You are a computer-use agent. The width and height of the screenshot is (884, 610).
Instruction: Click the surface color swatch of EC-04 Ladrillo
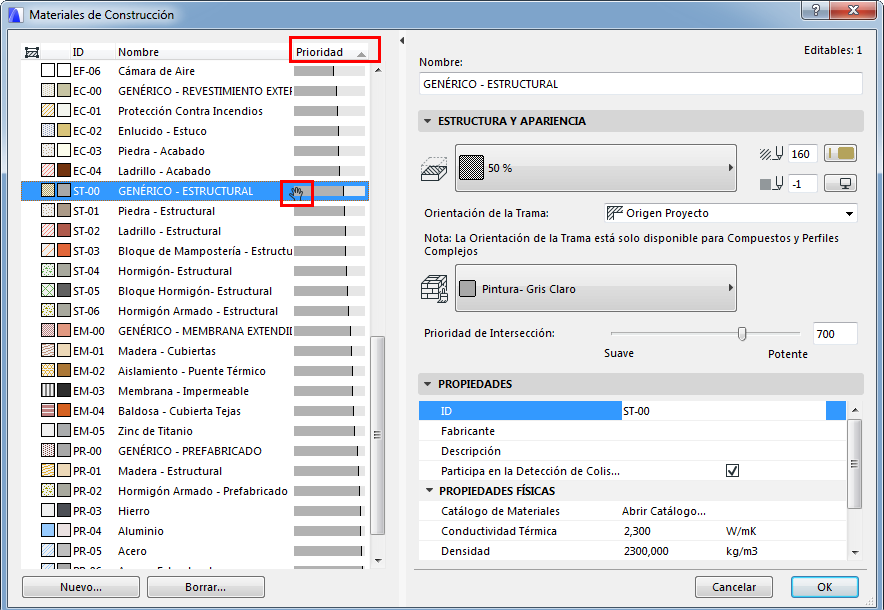64,171
